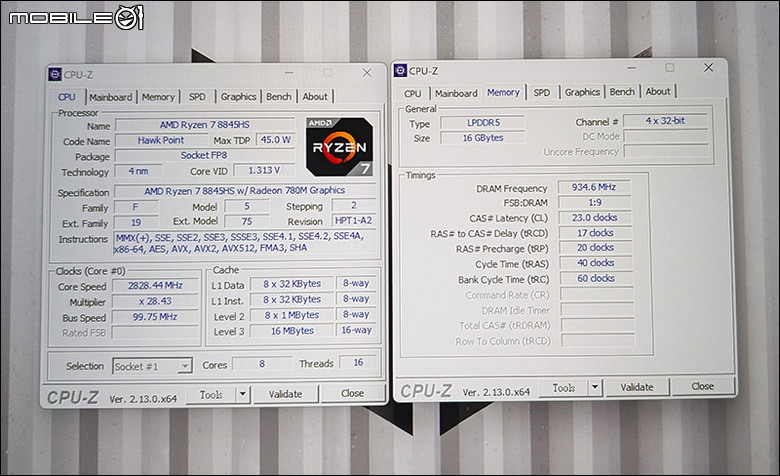Image resolution: width=780 pixels, height=476 pixels.
Task: Click Validate button in right CPU-Z window
Action: click(x=637, y=387)
